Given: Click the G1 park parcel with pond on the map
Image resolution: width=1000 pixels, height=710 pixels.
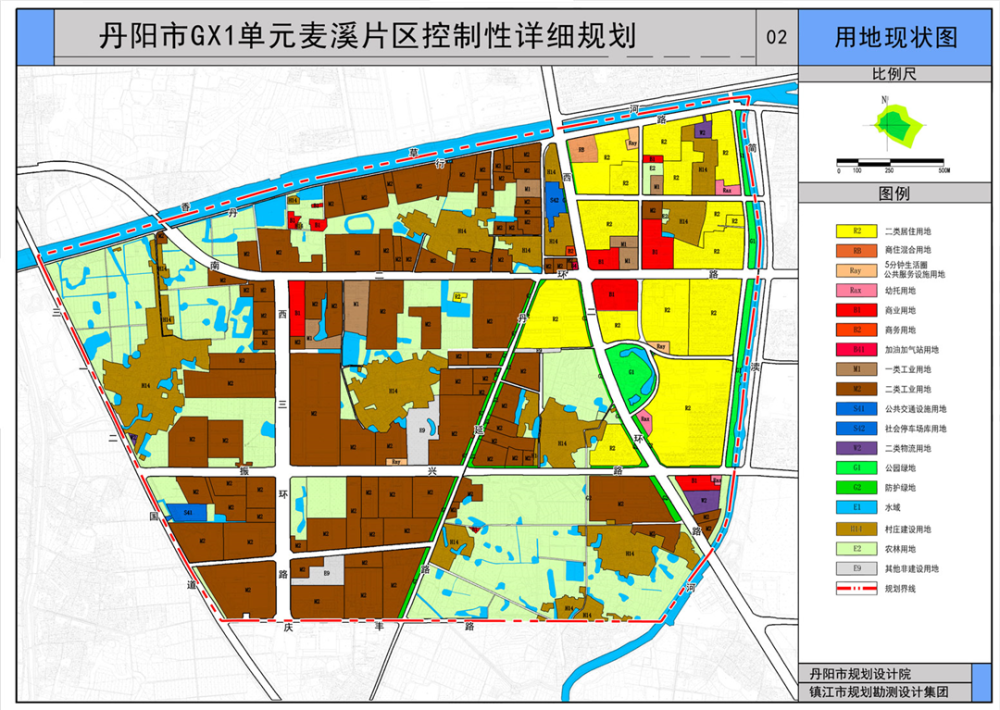Looking at the screenshot, I should [x=630, y=374].
